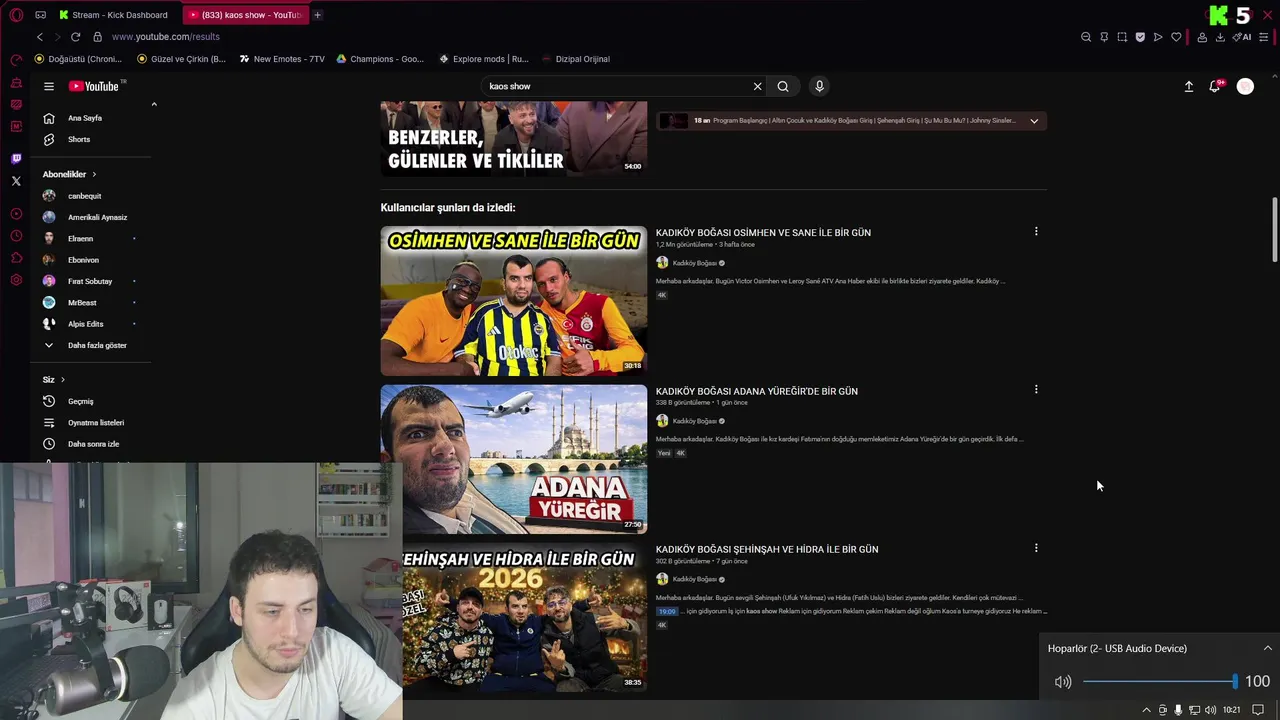Open the canbequit channel subscription
This screenshot has width=1280, height=720.
click(x=85, y=196)
